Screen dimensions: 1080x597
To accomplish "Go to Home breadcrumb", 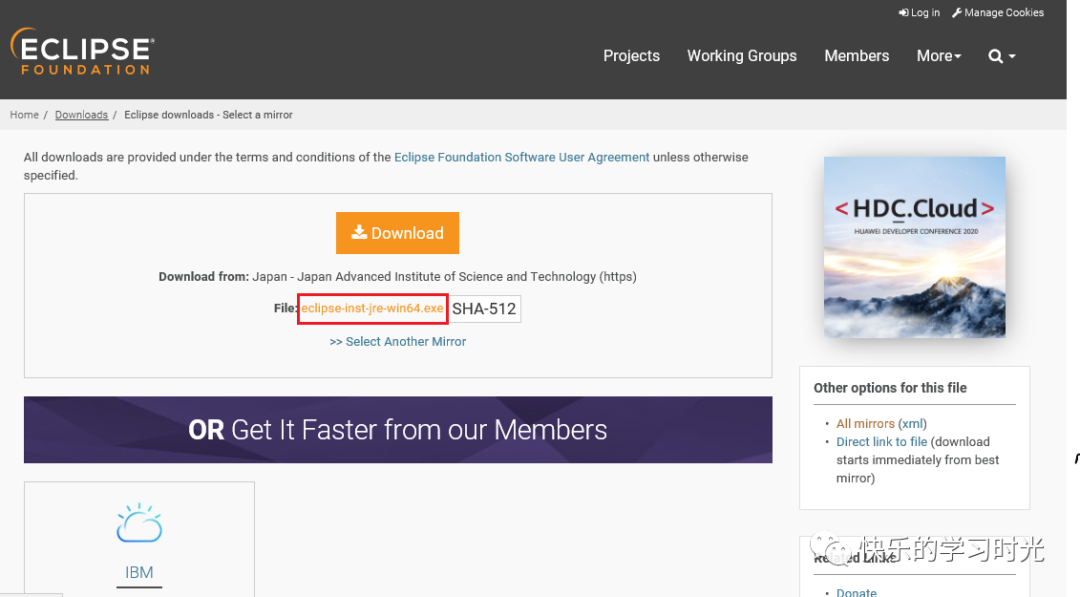I will [x=24, y=115].
